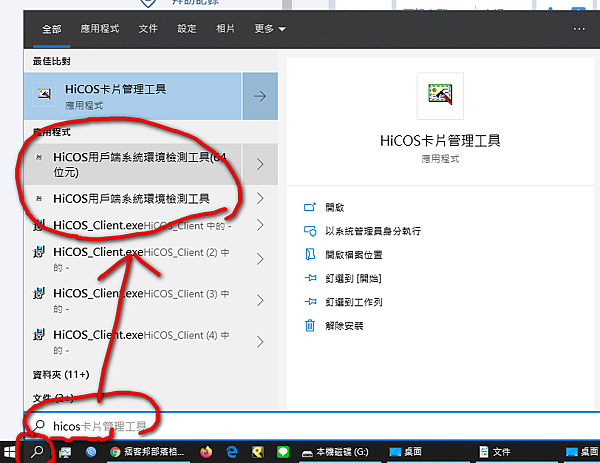Open the 相片 search tab
Screen dimensions: 600x463
(225, 29)
